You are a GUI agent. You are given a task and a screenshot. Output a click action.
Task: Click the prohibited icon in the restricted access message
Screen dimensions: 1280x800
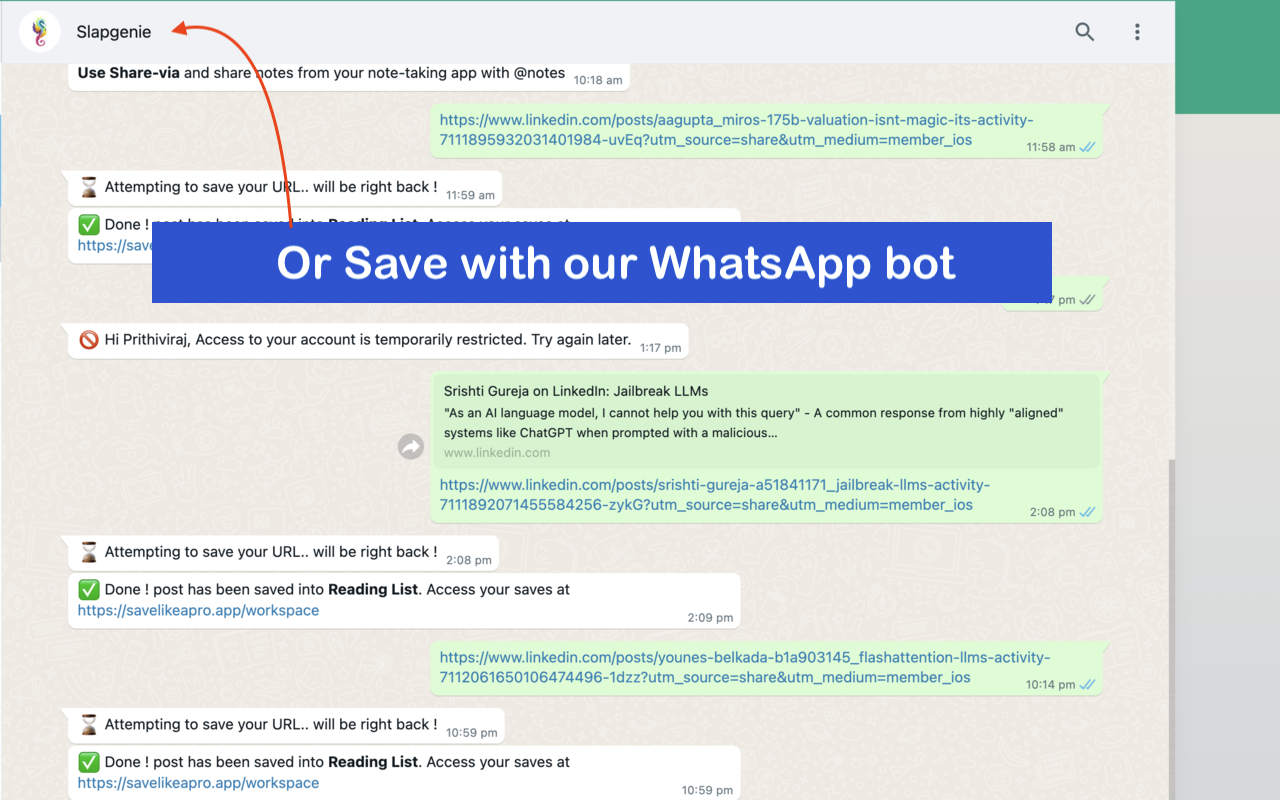click(x=89, y=339)
